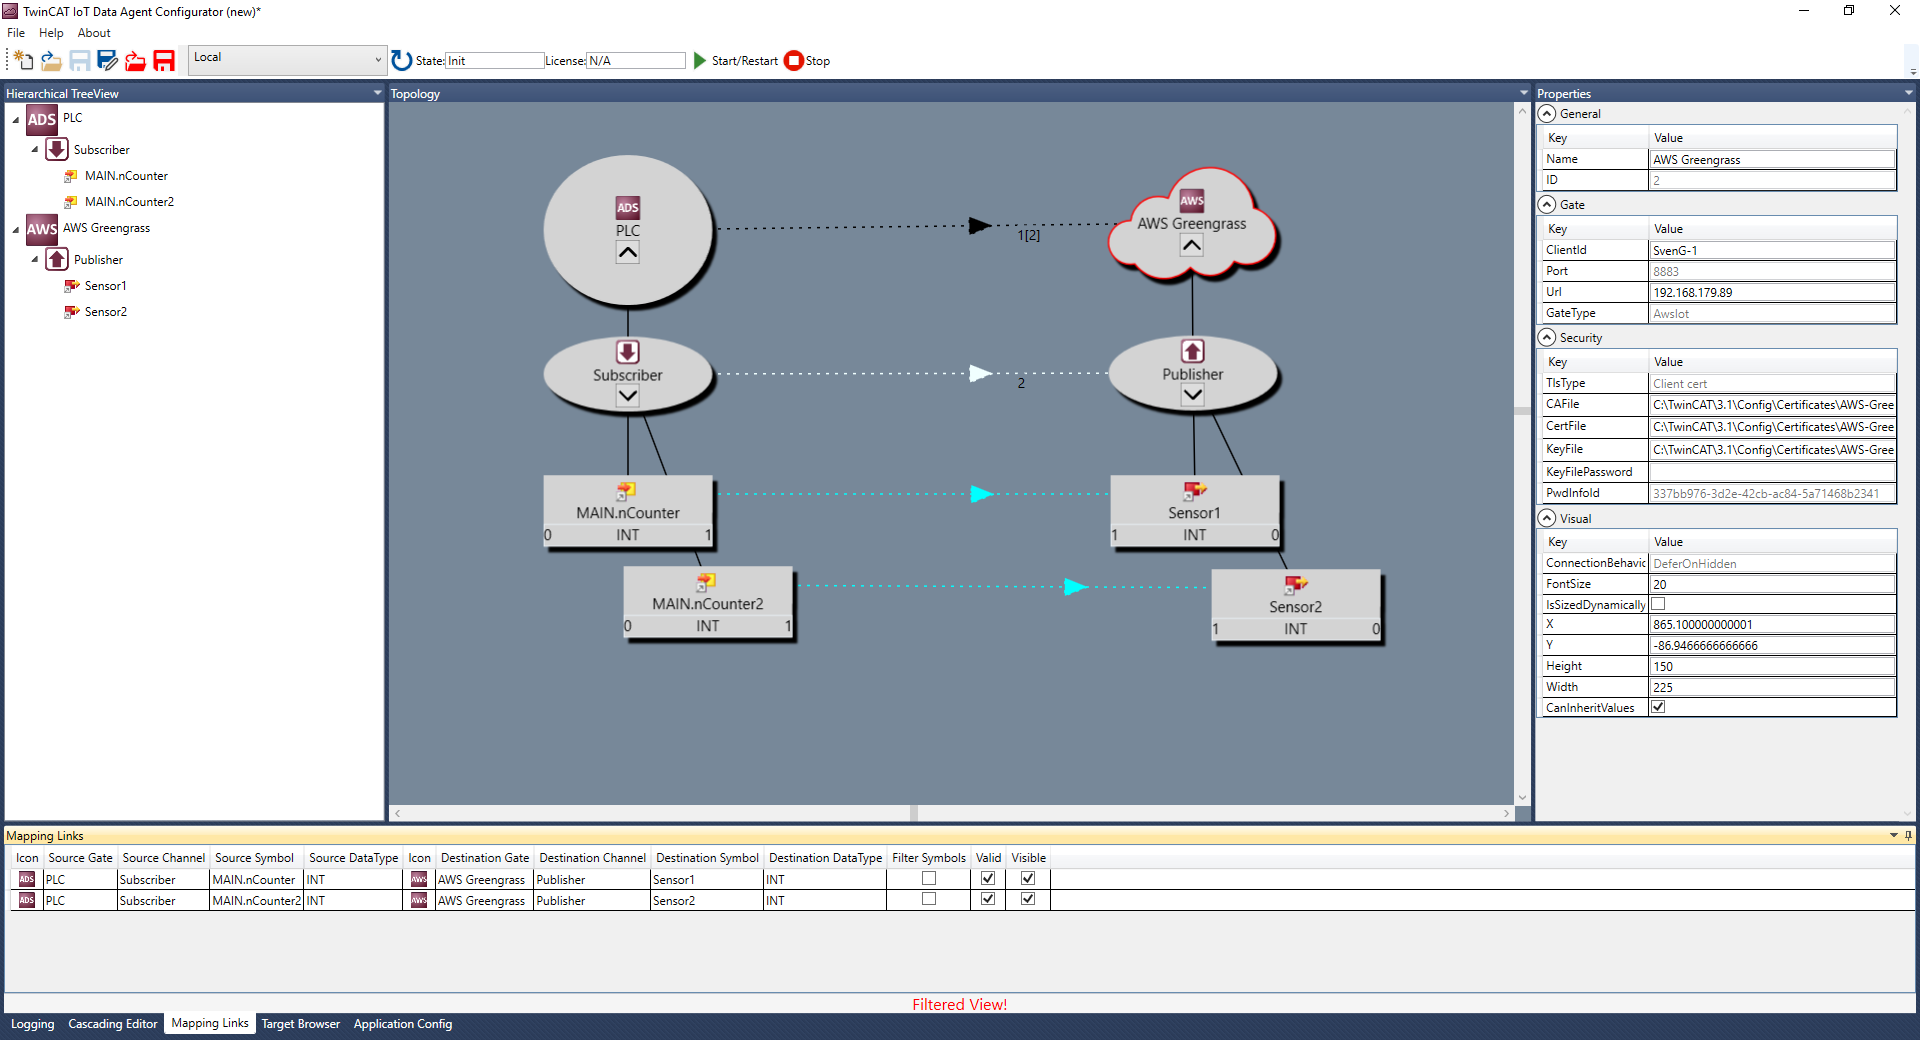
Task: Click the Subscriber download icon in tree
Action: click(57, 150)
